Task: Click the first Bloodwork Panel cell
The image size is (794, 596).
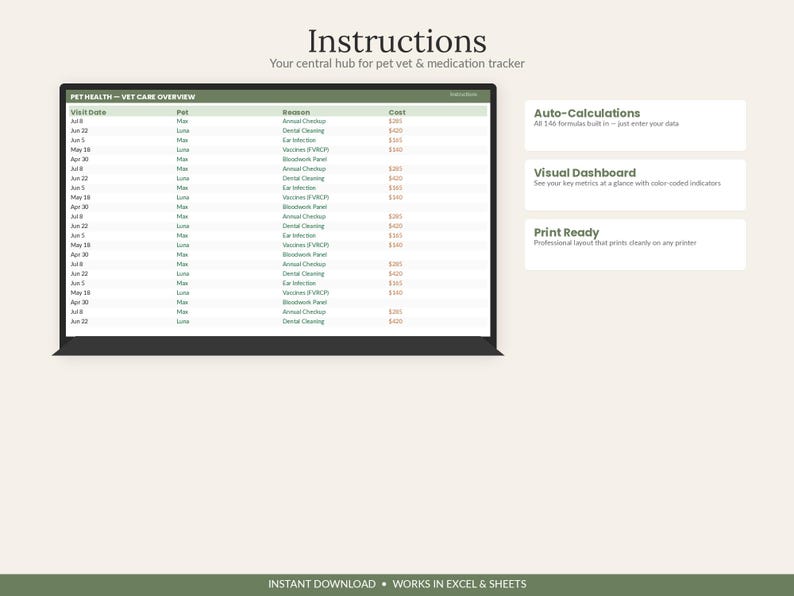Action: click(304, 159)
